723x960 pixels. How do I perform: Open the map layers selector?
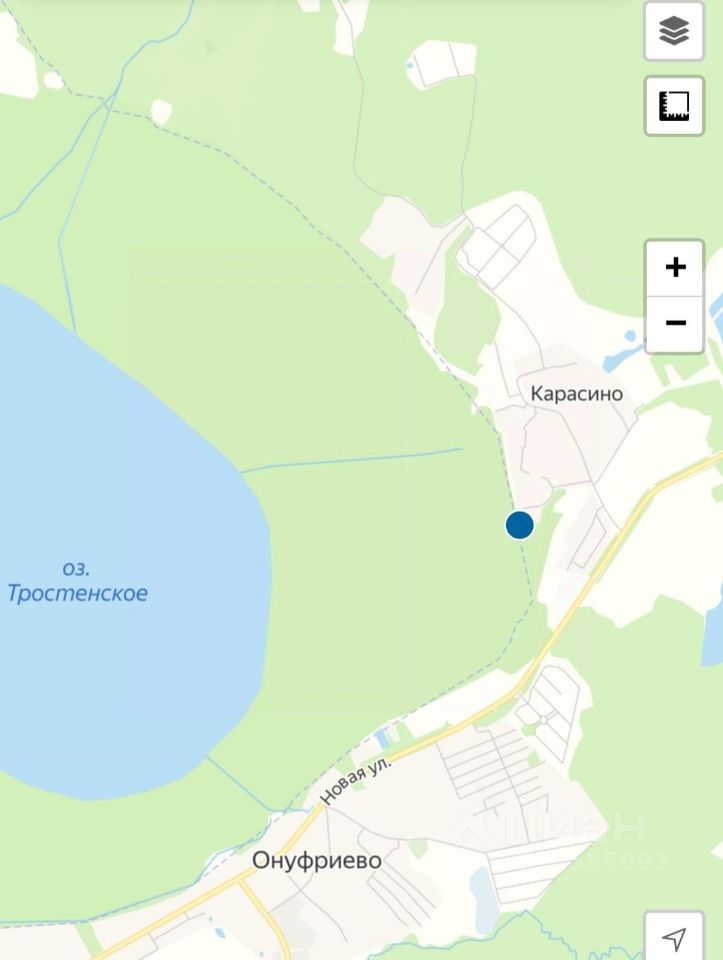tap(674, 31)
